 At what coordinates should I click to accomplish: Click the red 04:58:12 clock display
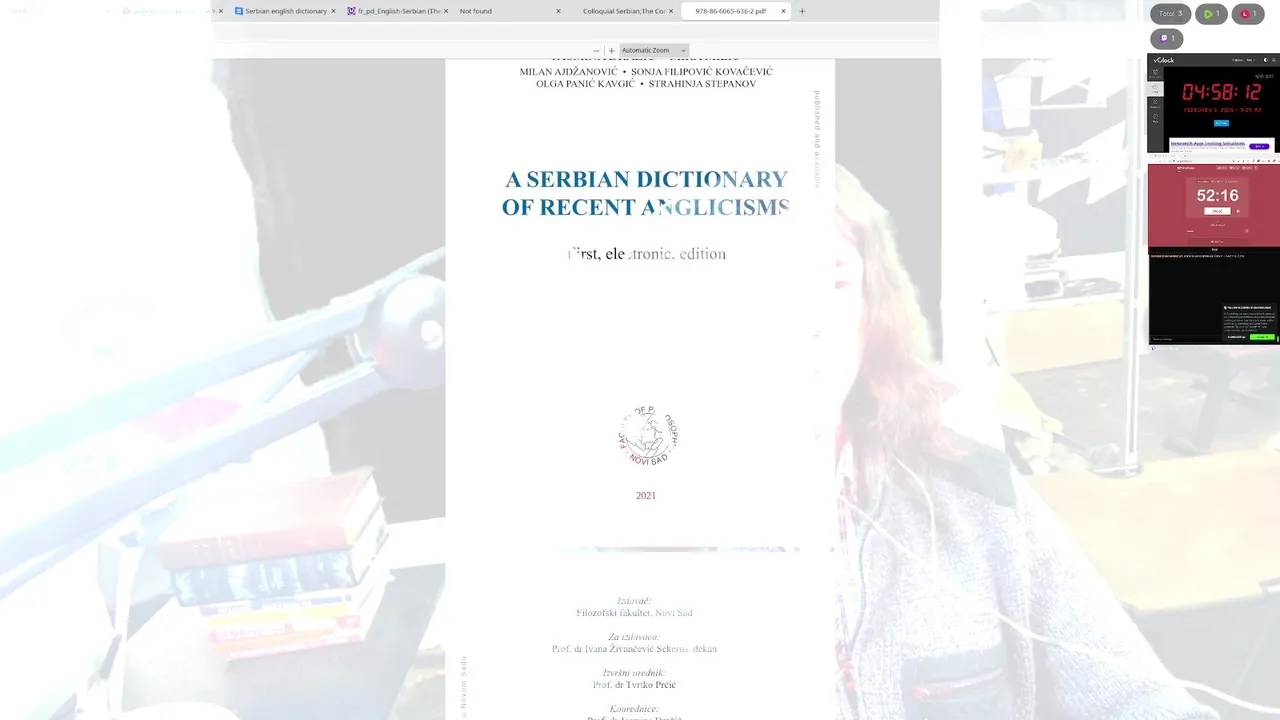coord(1221,92)
